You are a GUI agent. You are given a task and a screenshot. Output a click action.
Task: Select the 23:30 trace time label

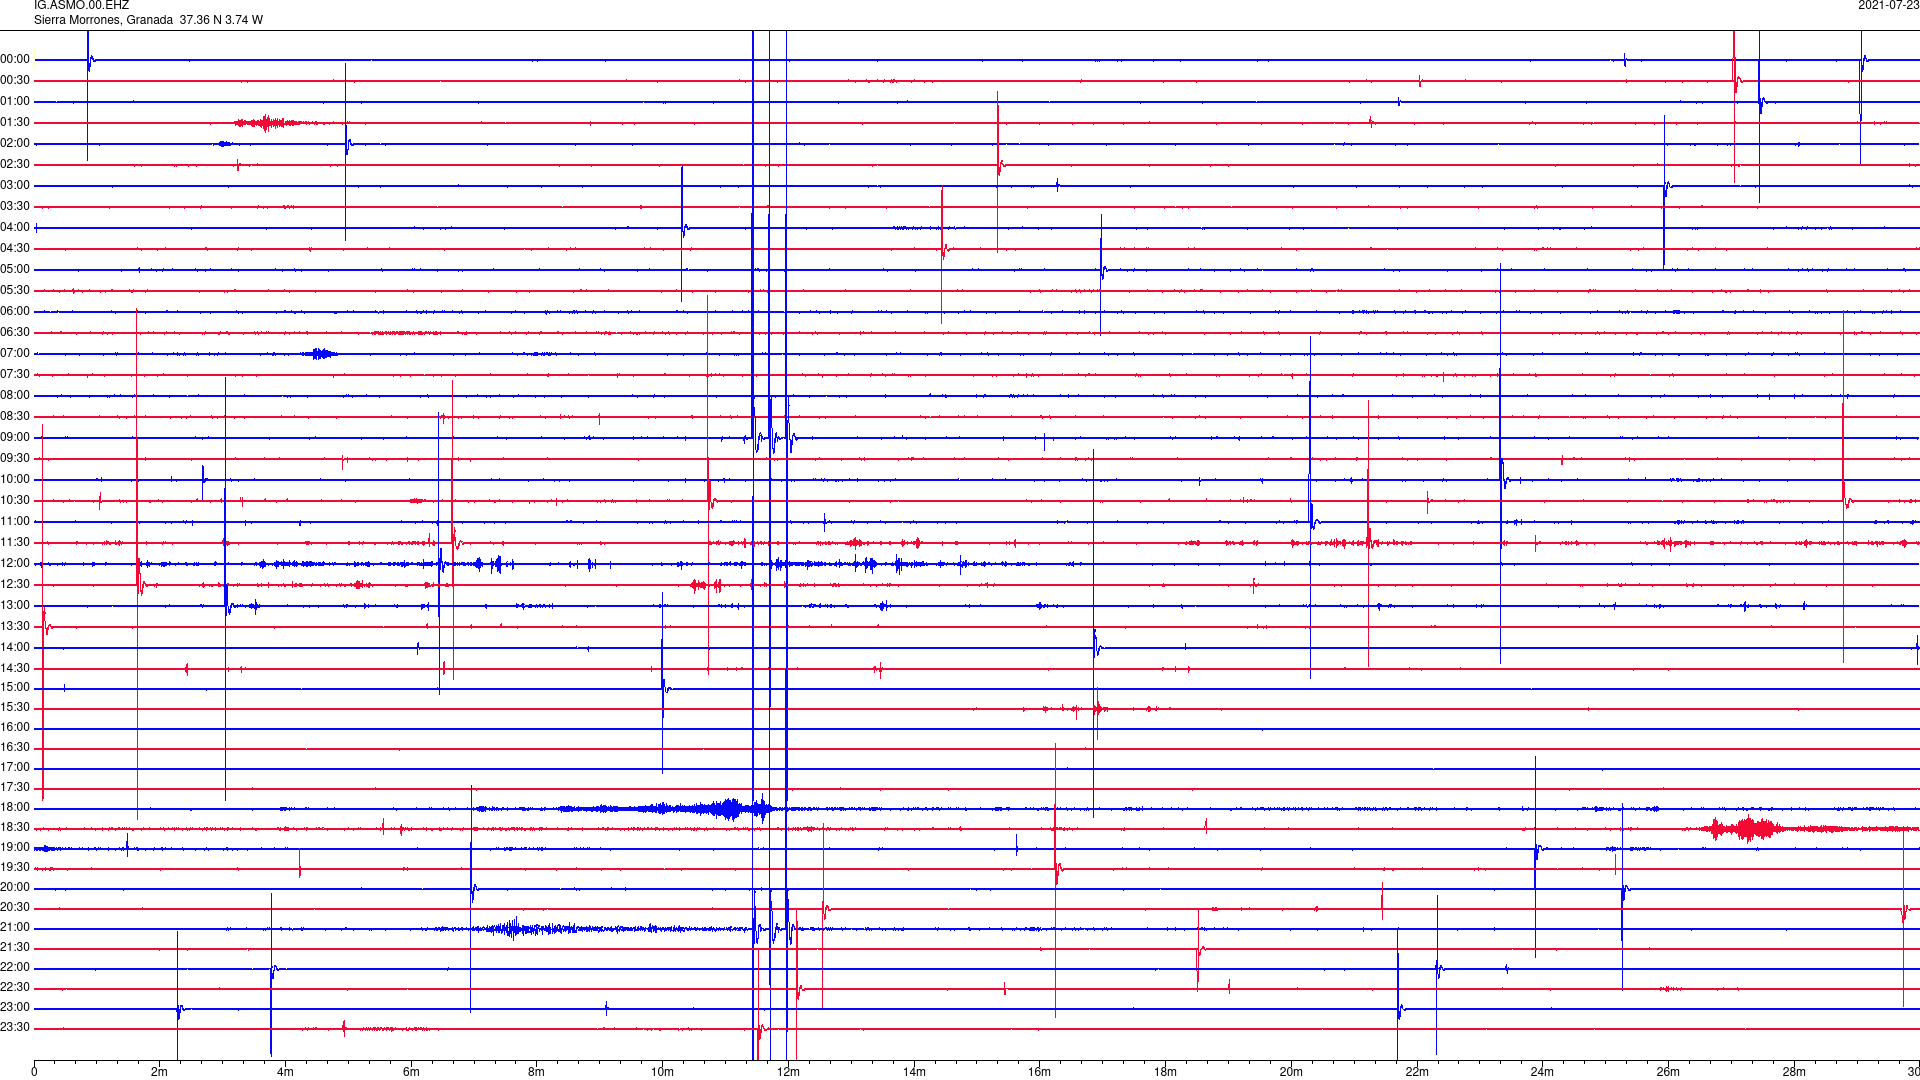pyautogui.click(x=15, y=1028)
